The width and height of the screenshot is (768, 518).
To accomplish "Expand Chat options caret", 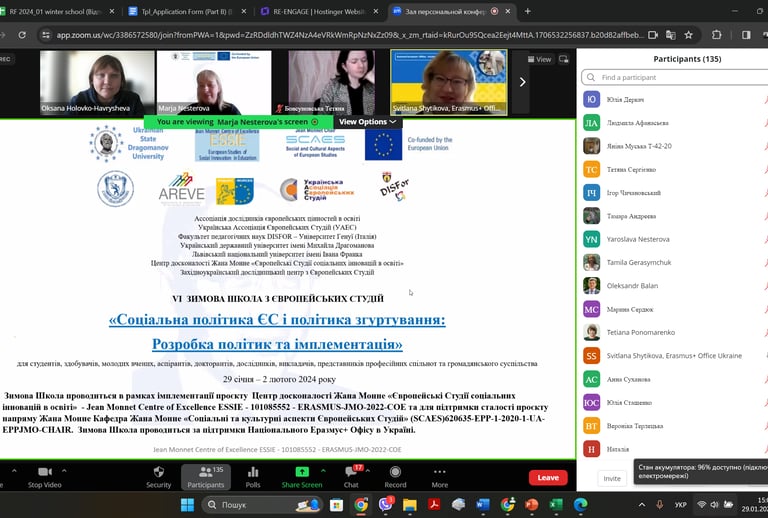I will click(x=367, y=471).
